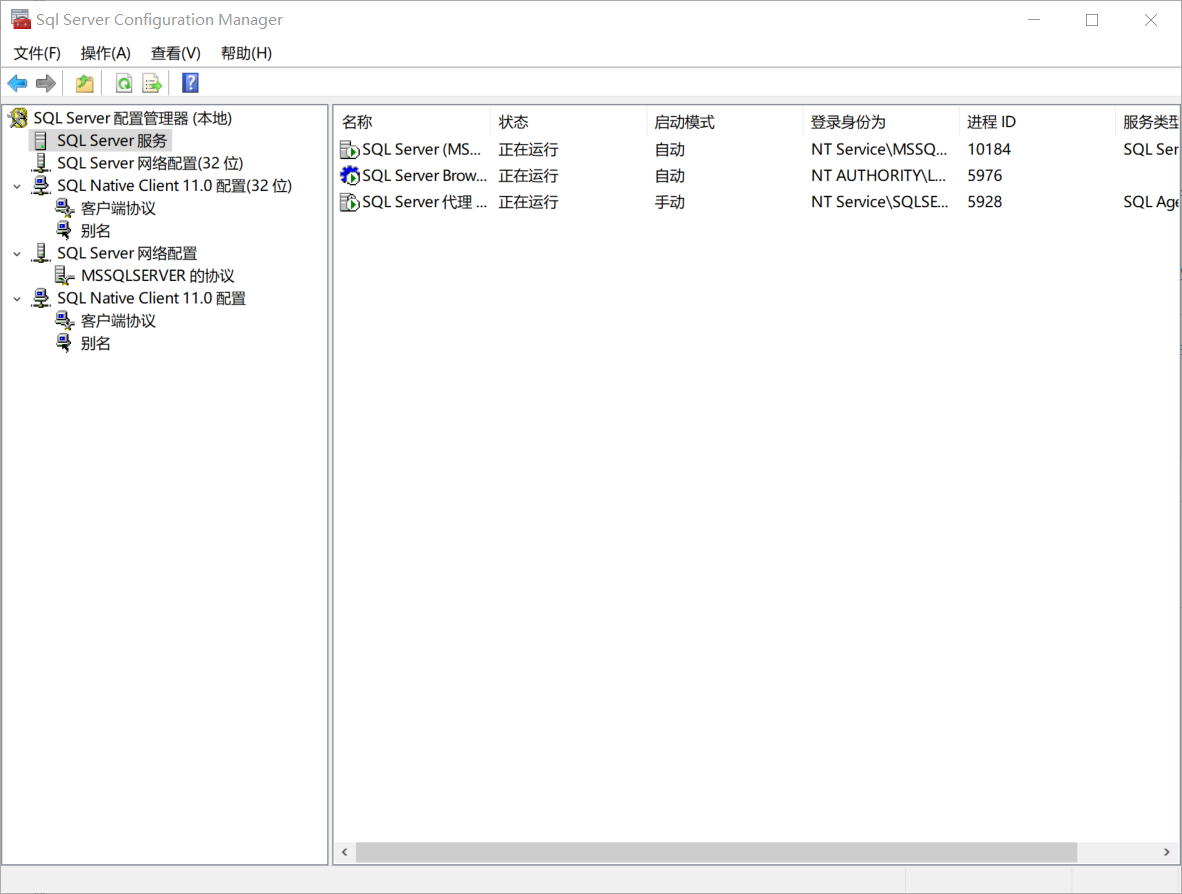Collapse SQL Native Client 11.0 配置(32 位) node
This screenshot has width=1182, height=894.
tap(17, 186)
